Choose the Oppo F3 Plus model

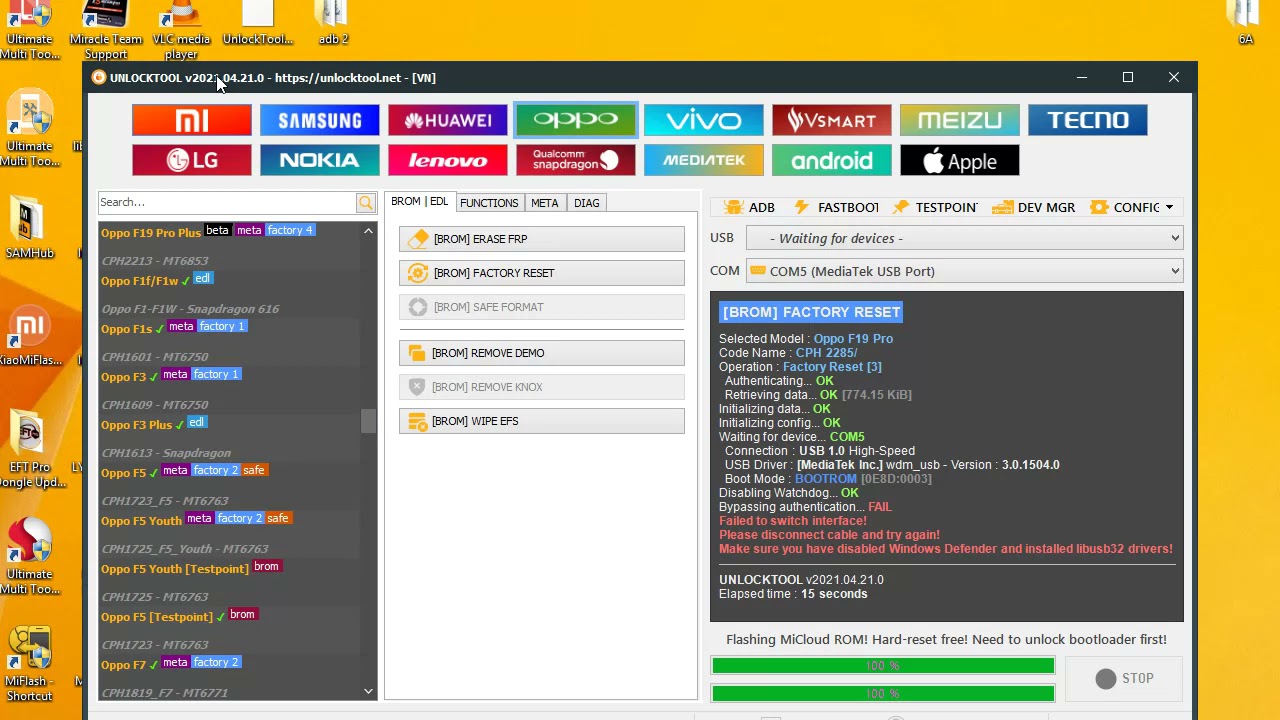click(137, 425)
